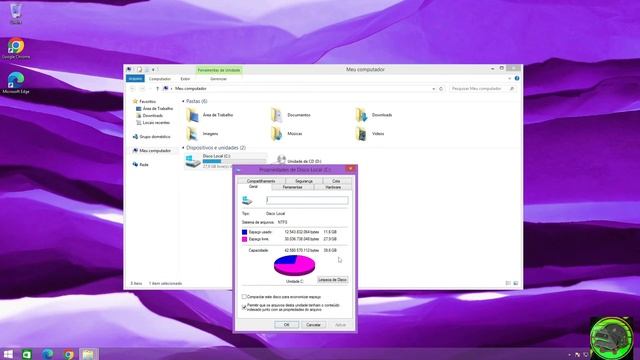Click the Explorer help question-mark icon

click(x=517, y=78)
